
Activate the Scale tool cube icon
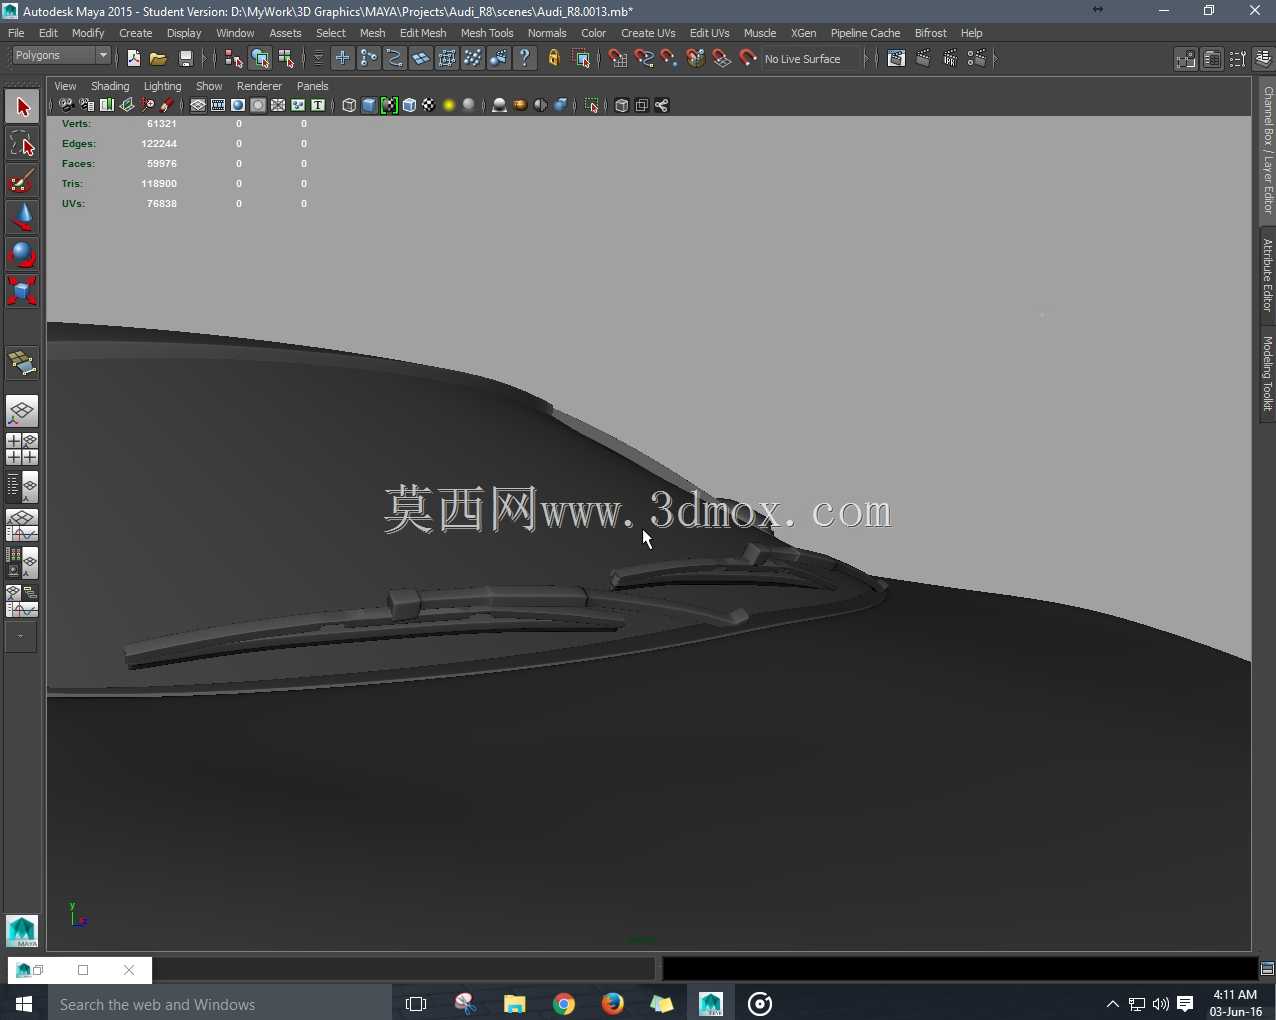coord(22,291)
